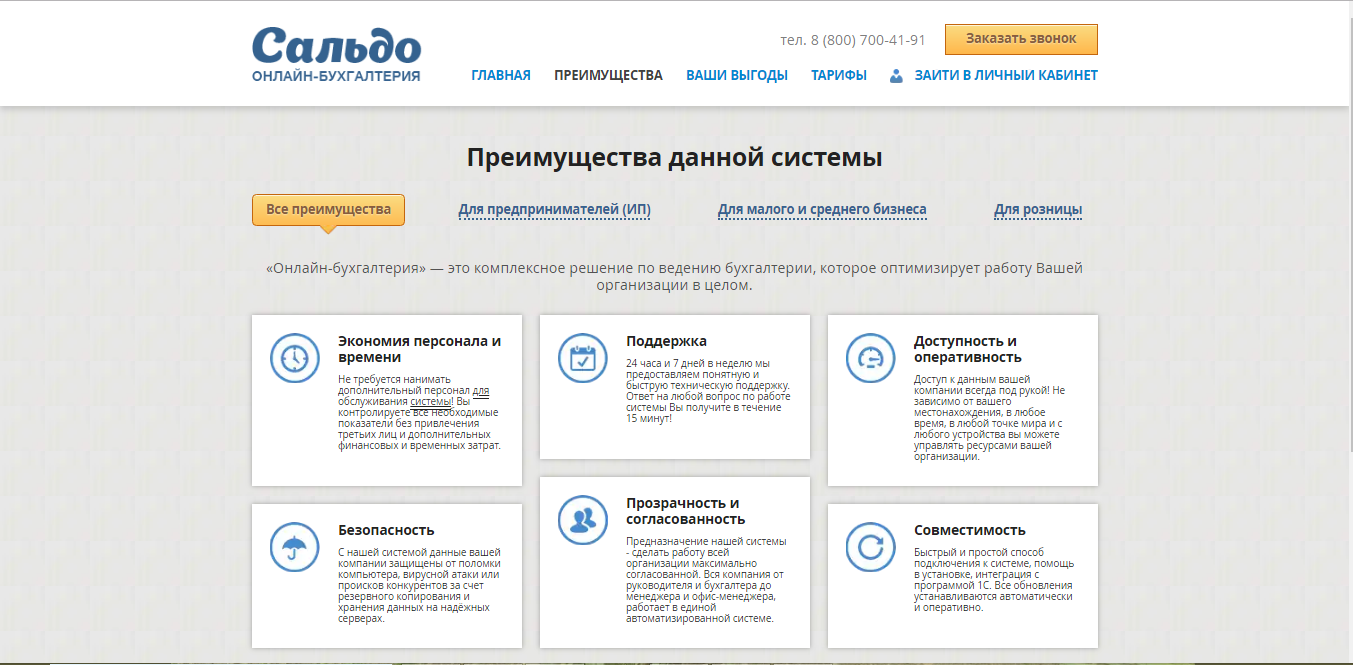Switch to Для предпринимателей (ИП) tab
This screenshot has height=665, width=1353.
pyautogui.click(x=554, y=210)
